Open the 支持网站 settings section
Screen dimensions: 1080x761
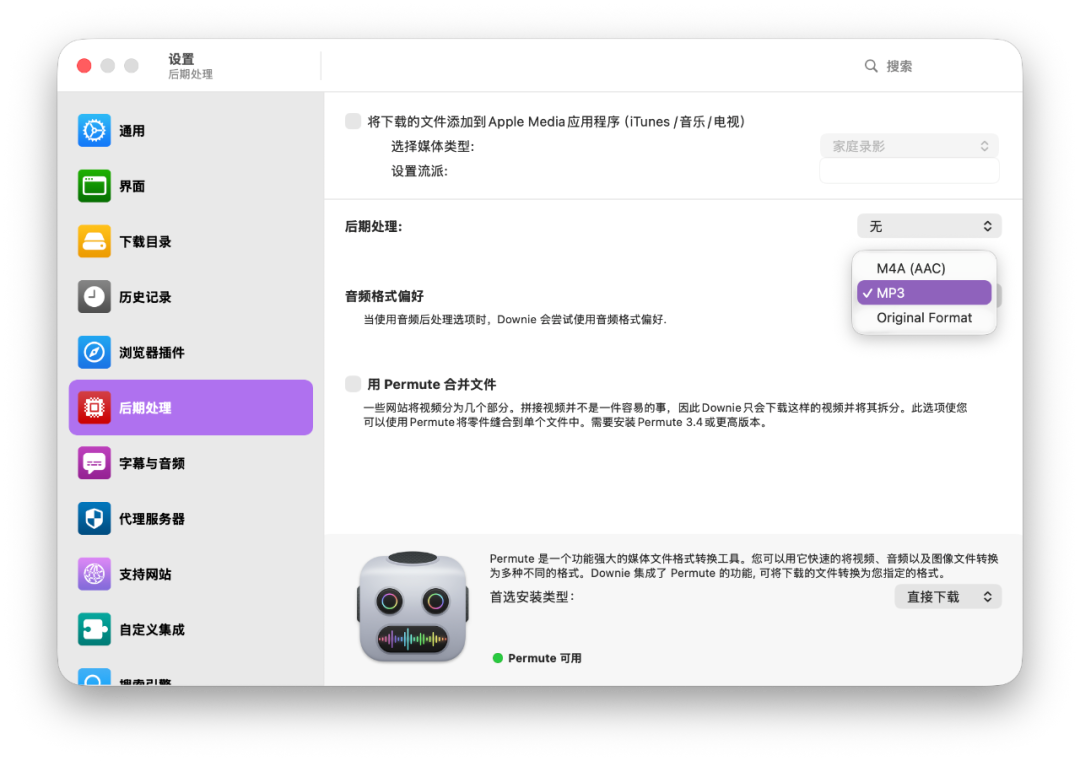pyautogui.click(x=93, y=573)
